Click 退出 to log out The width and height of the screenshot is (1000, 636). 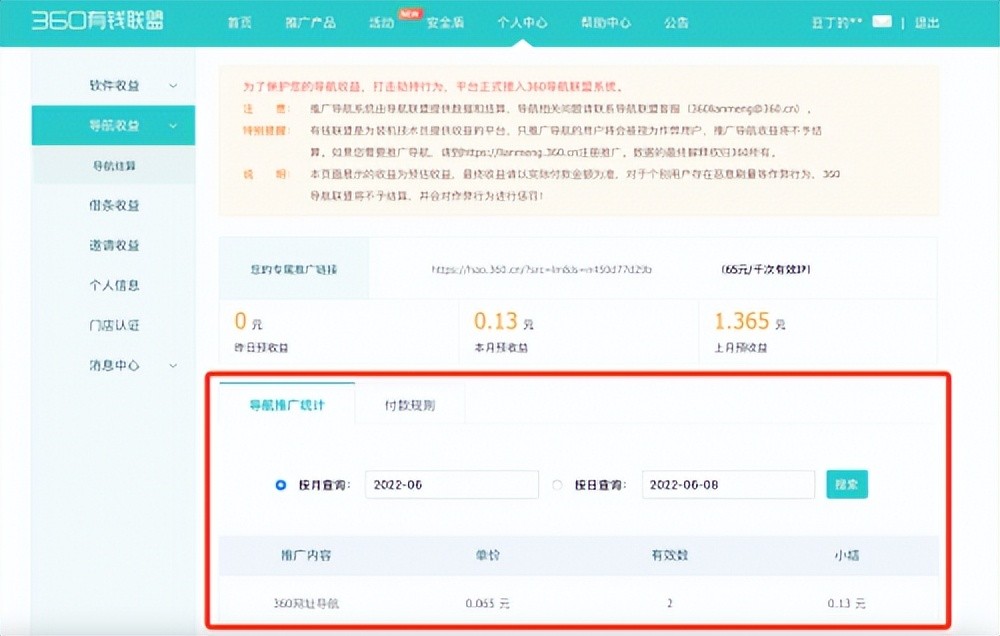pyautogui.click(x=926, y=22)
